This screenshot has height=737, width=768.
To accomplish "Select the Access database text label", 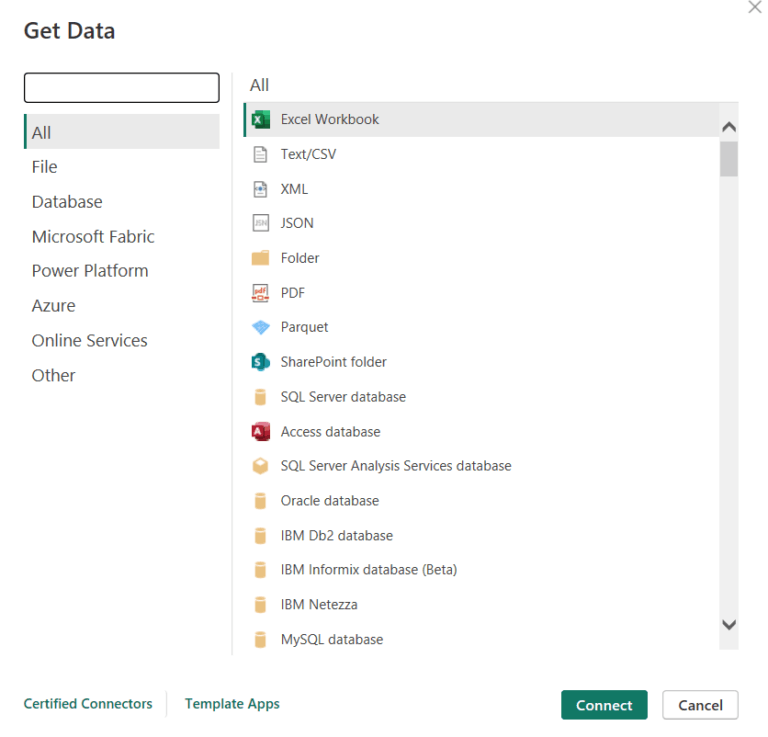I will tap(331, 431).
